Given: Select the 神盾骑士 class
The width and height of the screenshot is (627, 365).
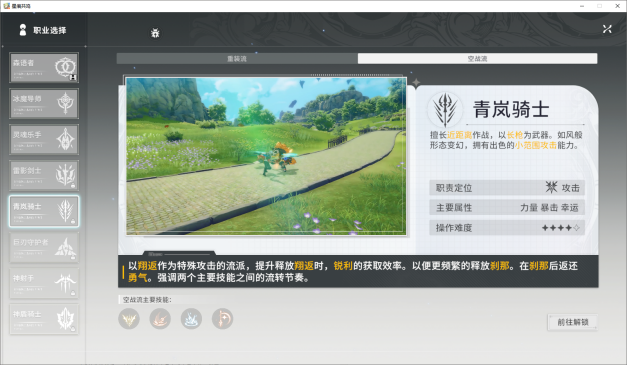Looking at the screenshot, I should click(44, 319).
